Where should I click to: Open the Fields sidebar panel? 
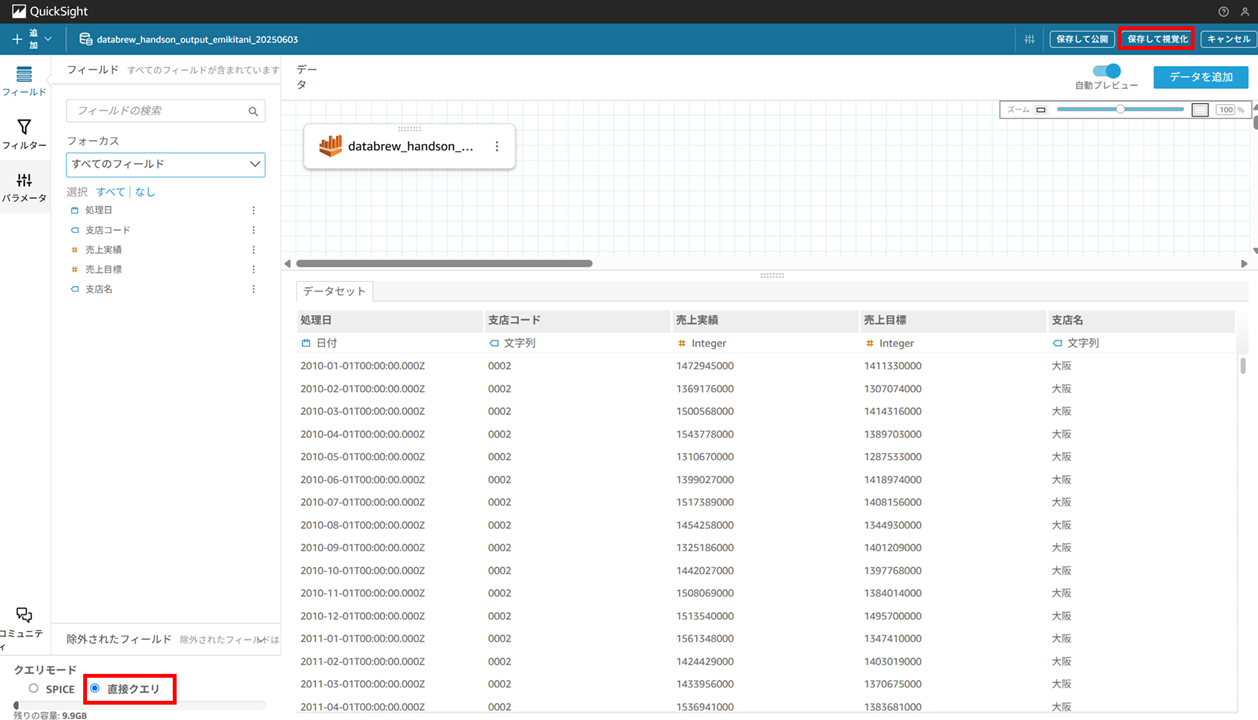pyautogui.click(x=24, y=81)
